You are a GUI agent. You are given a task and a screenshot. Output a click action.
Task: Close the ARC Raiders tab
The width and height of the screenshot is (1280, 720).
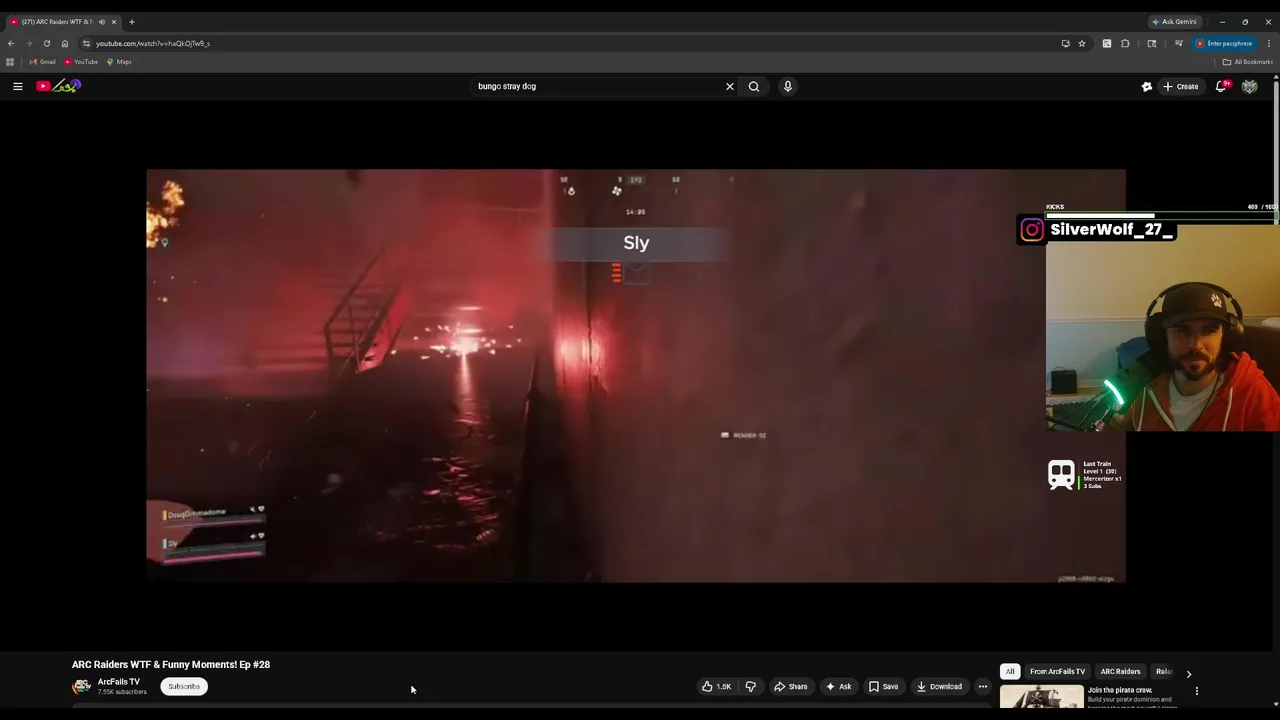114,21
